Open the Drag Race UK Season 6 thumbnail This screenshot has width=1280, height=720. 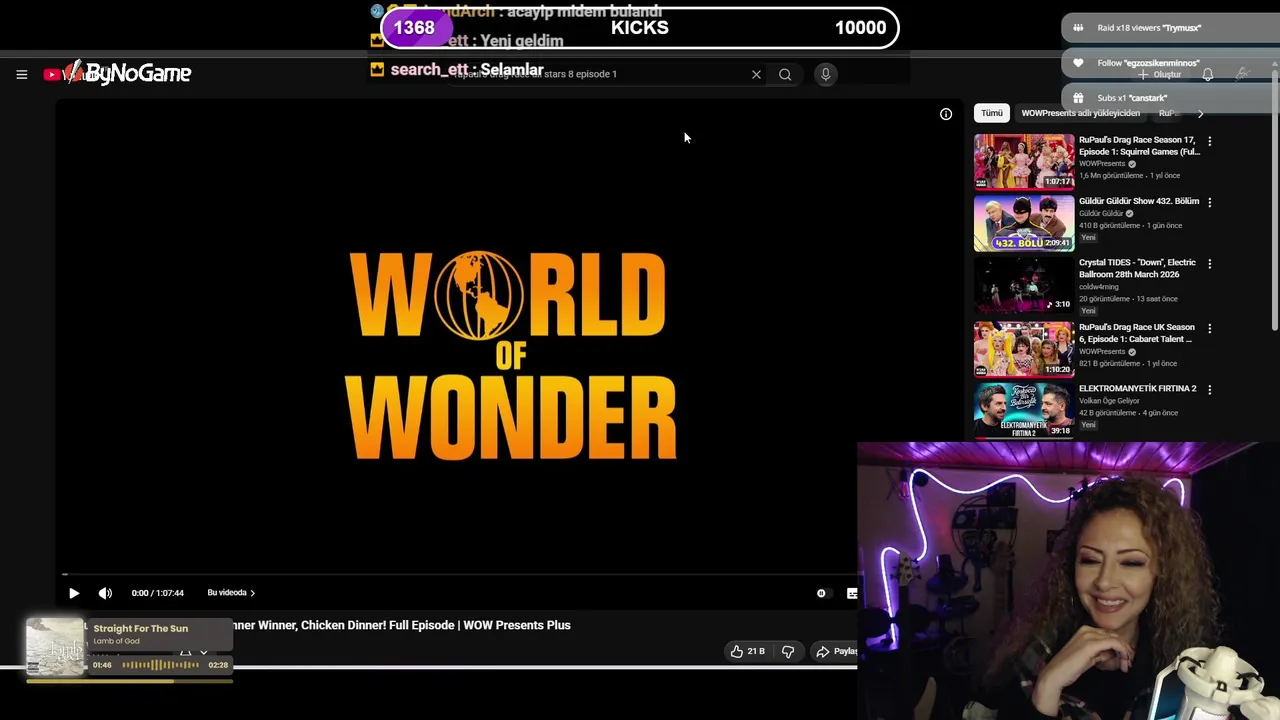coord(1024,348)
